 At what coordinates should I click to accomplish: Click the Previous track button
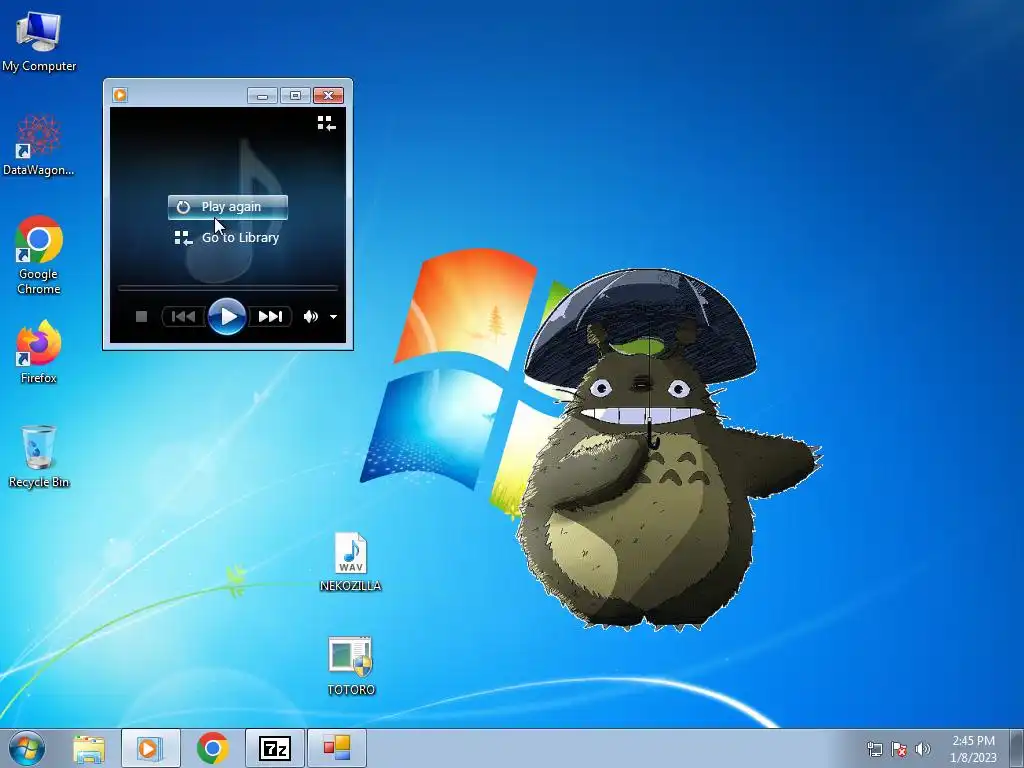pyautogui.click(x=184, y=317)
